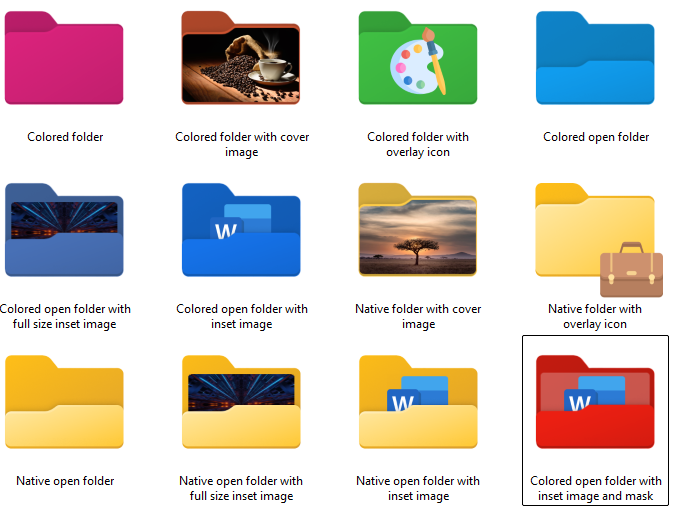Click the "Colored open folder" label text
Image resolution: width=675 pixels, height=531 pixels.
tap(596, 137)
